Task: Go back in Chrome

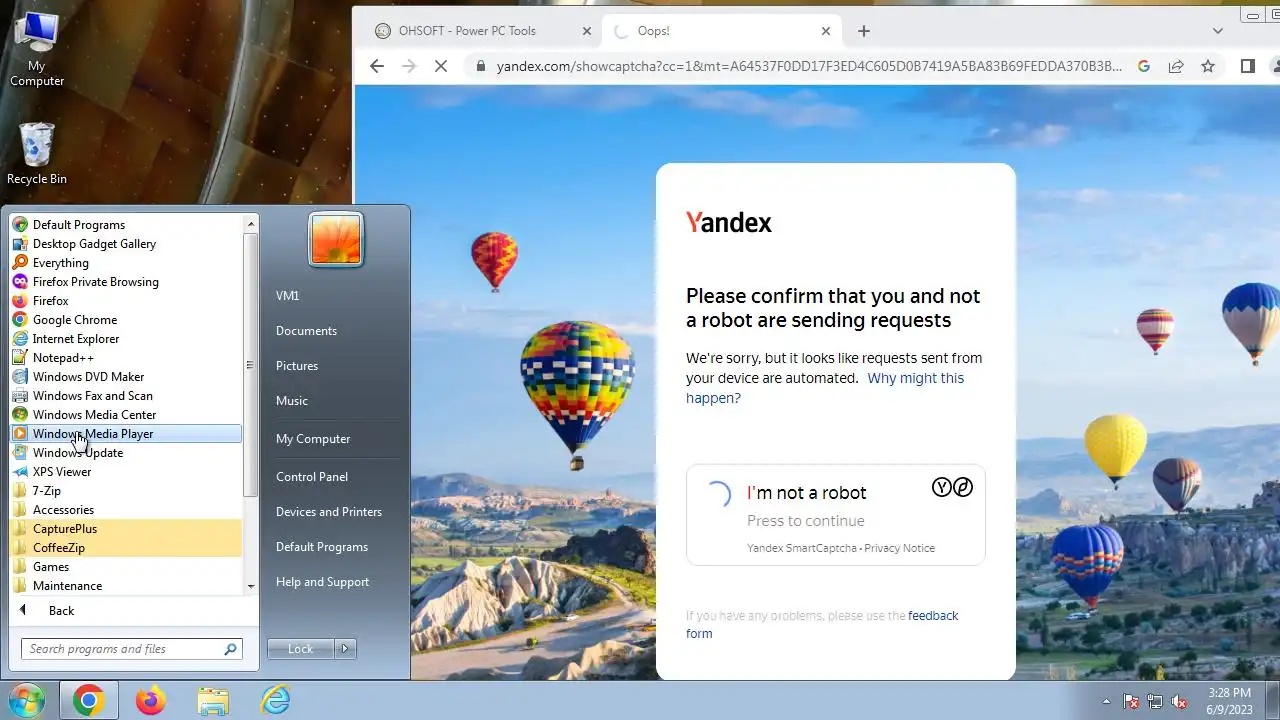Action: pyautogui.click(x=377, y=66)
